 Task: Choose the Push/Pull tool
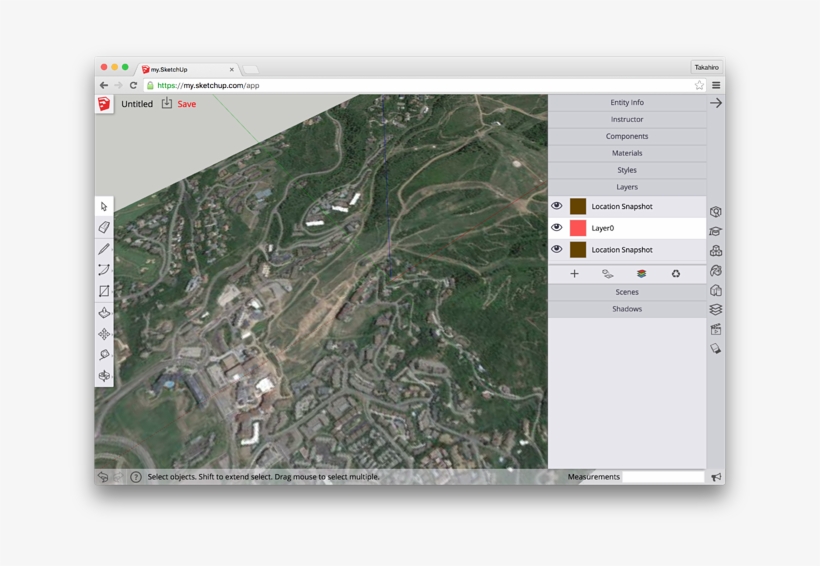point(104,312)
